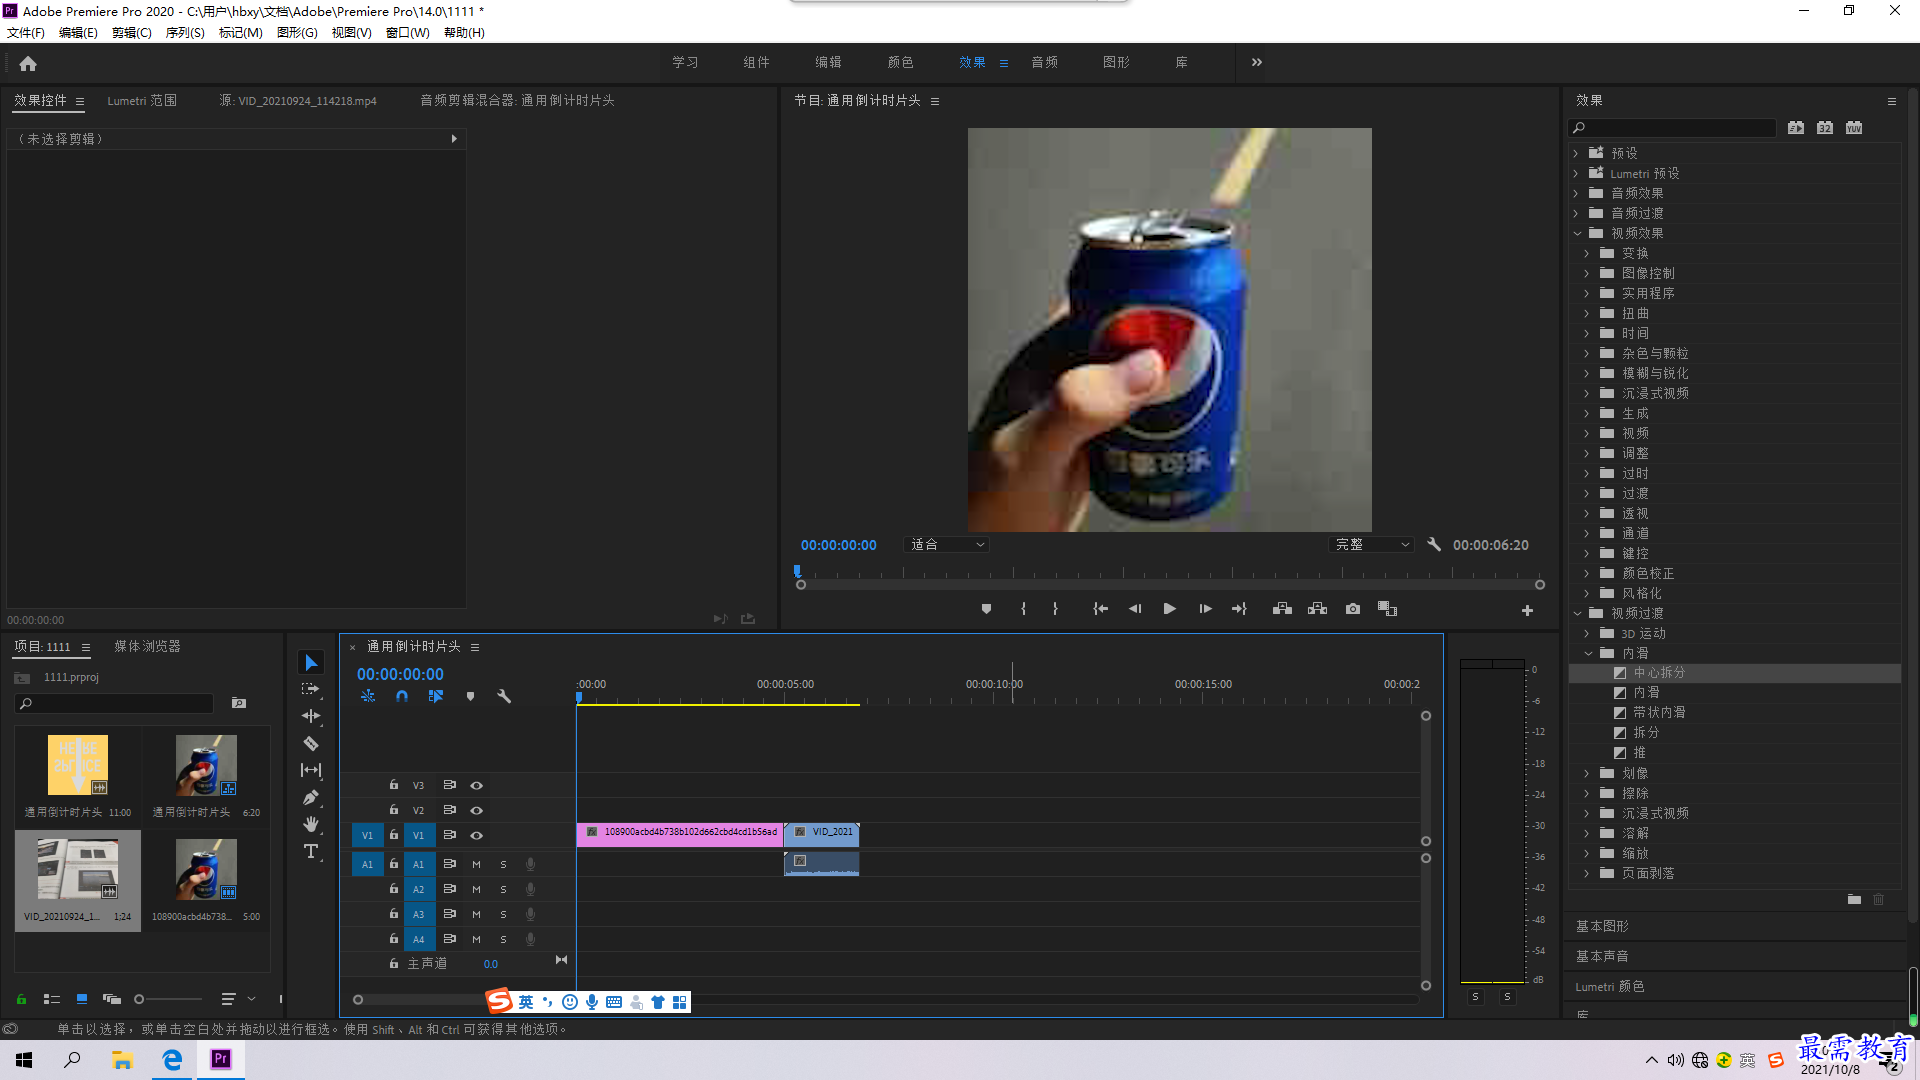The width and height of the screenshot is (1920, 1080).
Task: Export frame with camera icon
Action: tap(1352, 609)
